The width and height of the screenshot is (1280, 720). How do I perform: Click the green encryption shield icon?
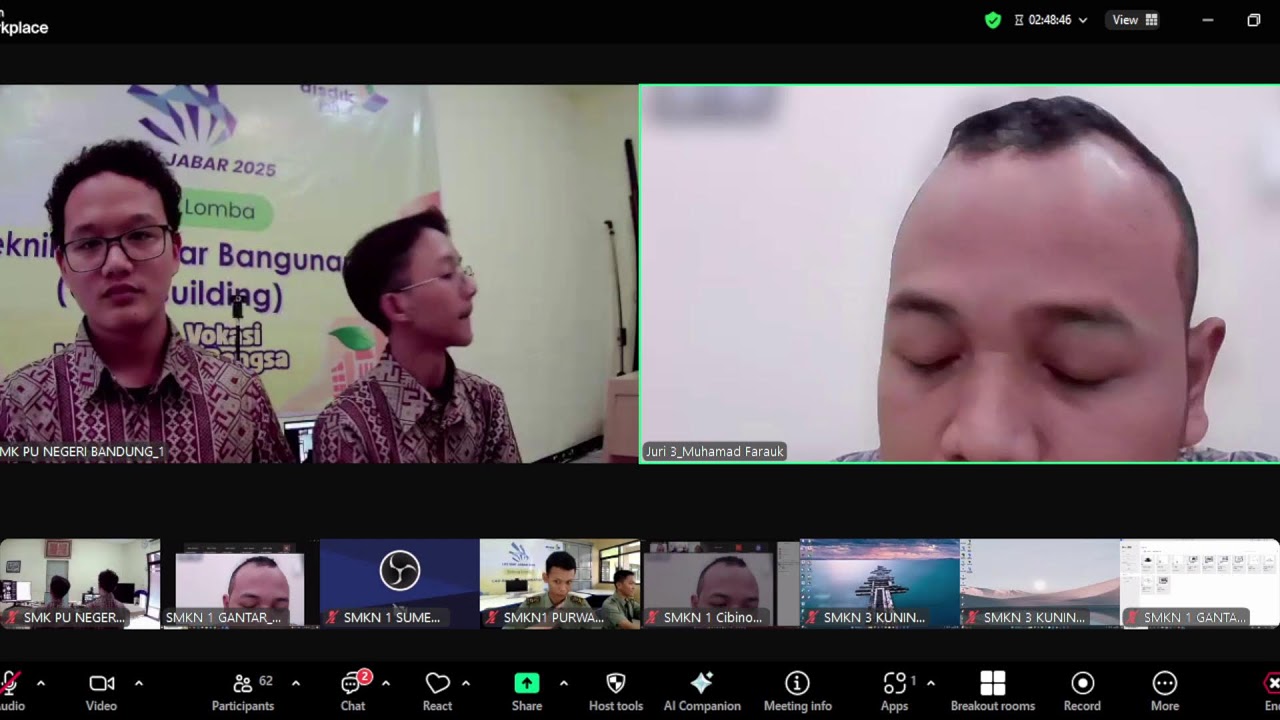(x=993, y=20)
